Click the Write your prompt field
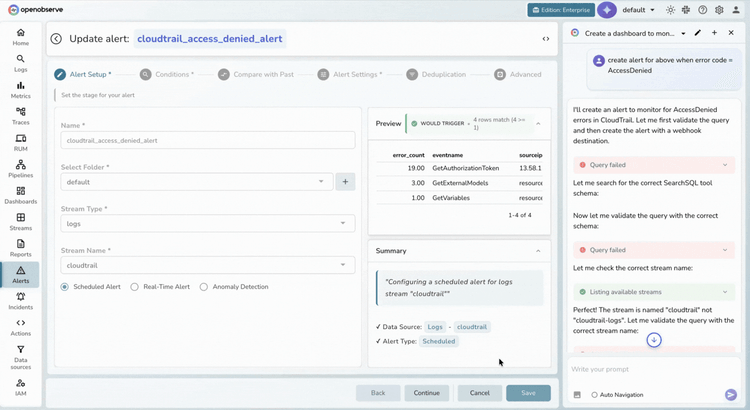 click(654, 369)
